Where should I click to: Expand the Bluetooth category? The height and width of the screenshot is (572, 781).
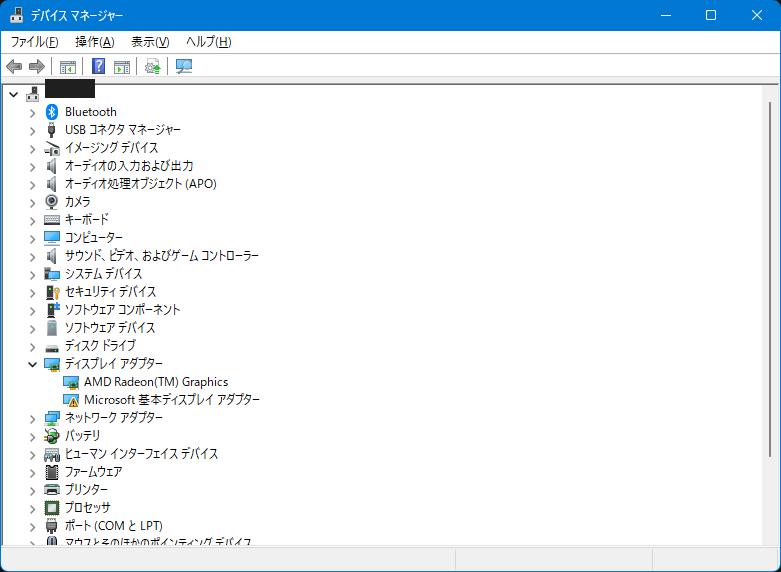pos(32,113)
